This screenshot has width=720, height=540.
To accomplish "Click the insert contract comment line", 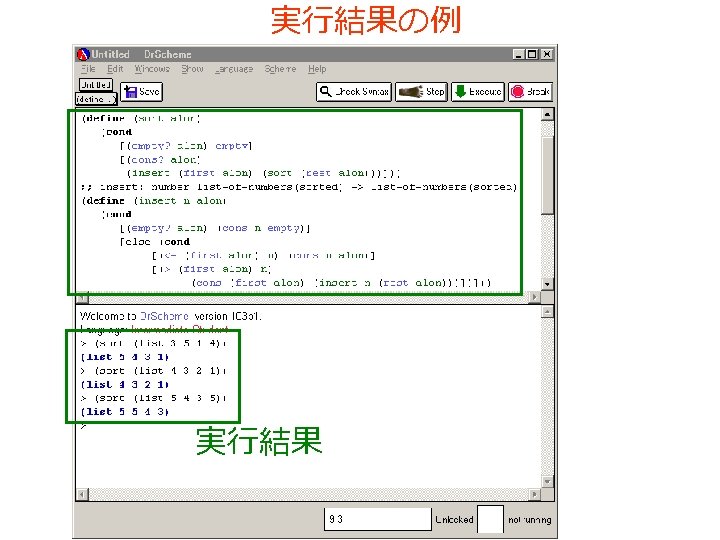I will pyautogui.click(x=299, y=187).
